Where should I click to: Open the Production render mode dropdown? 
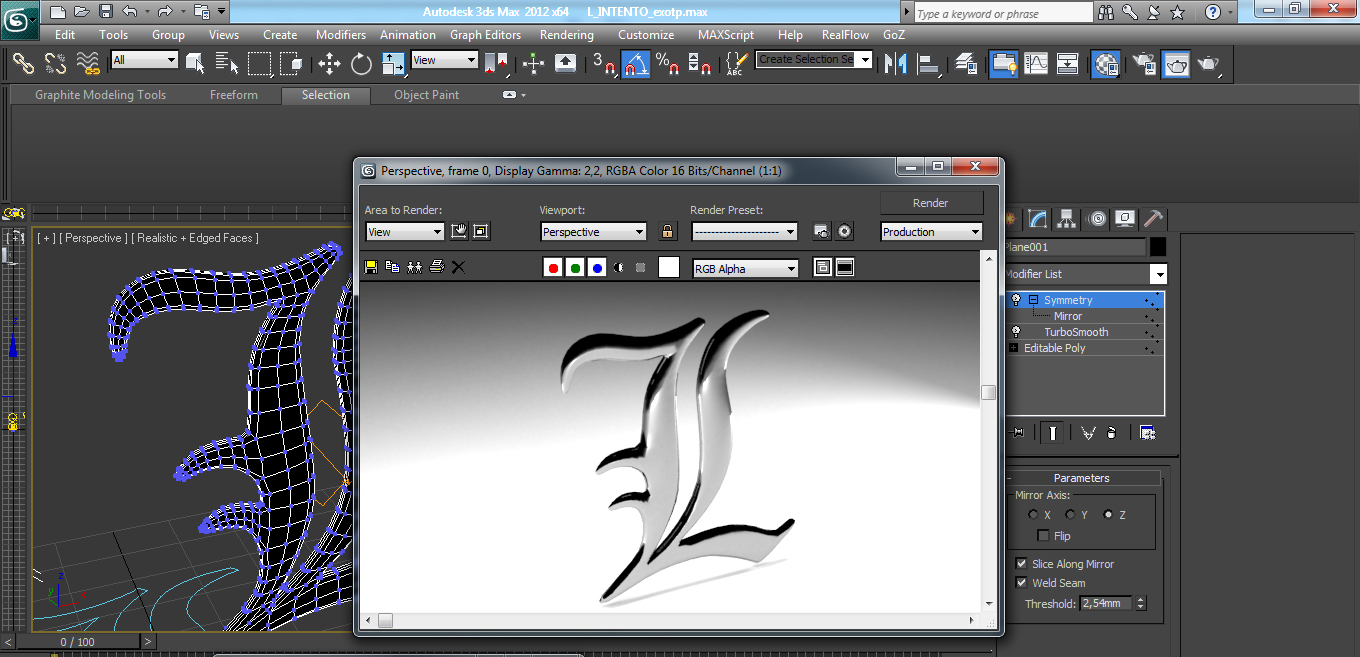(932, 232)
